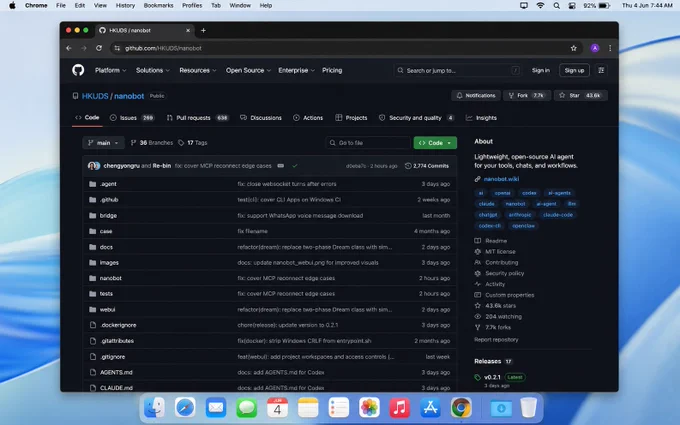The width and height of the screenshot is (680, 425).
Task: Expand the main branch dropdown
Action: point(103,143)
